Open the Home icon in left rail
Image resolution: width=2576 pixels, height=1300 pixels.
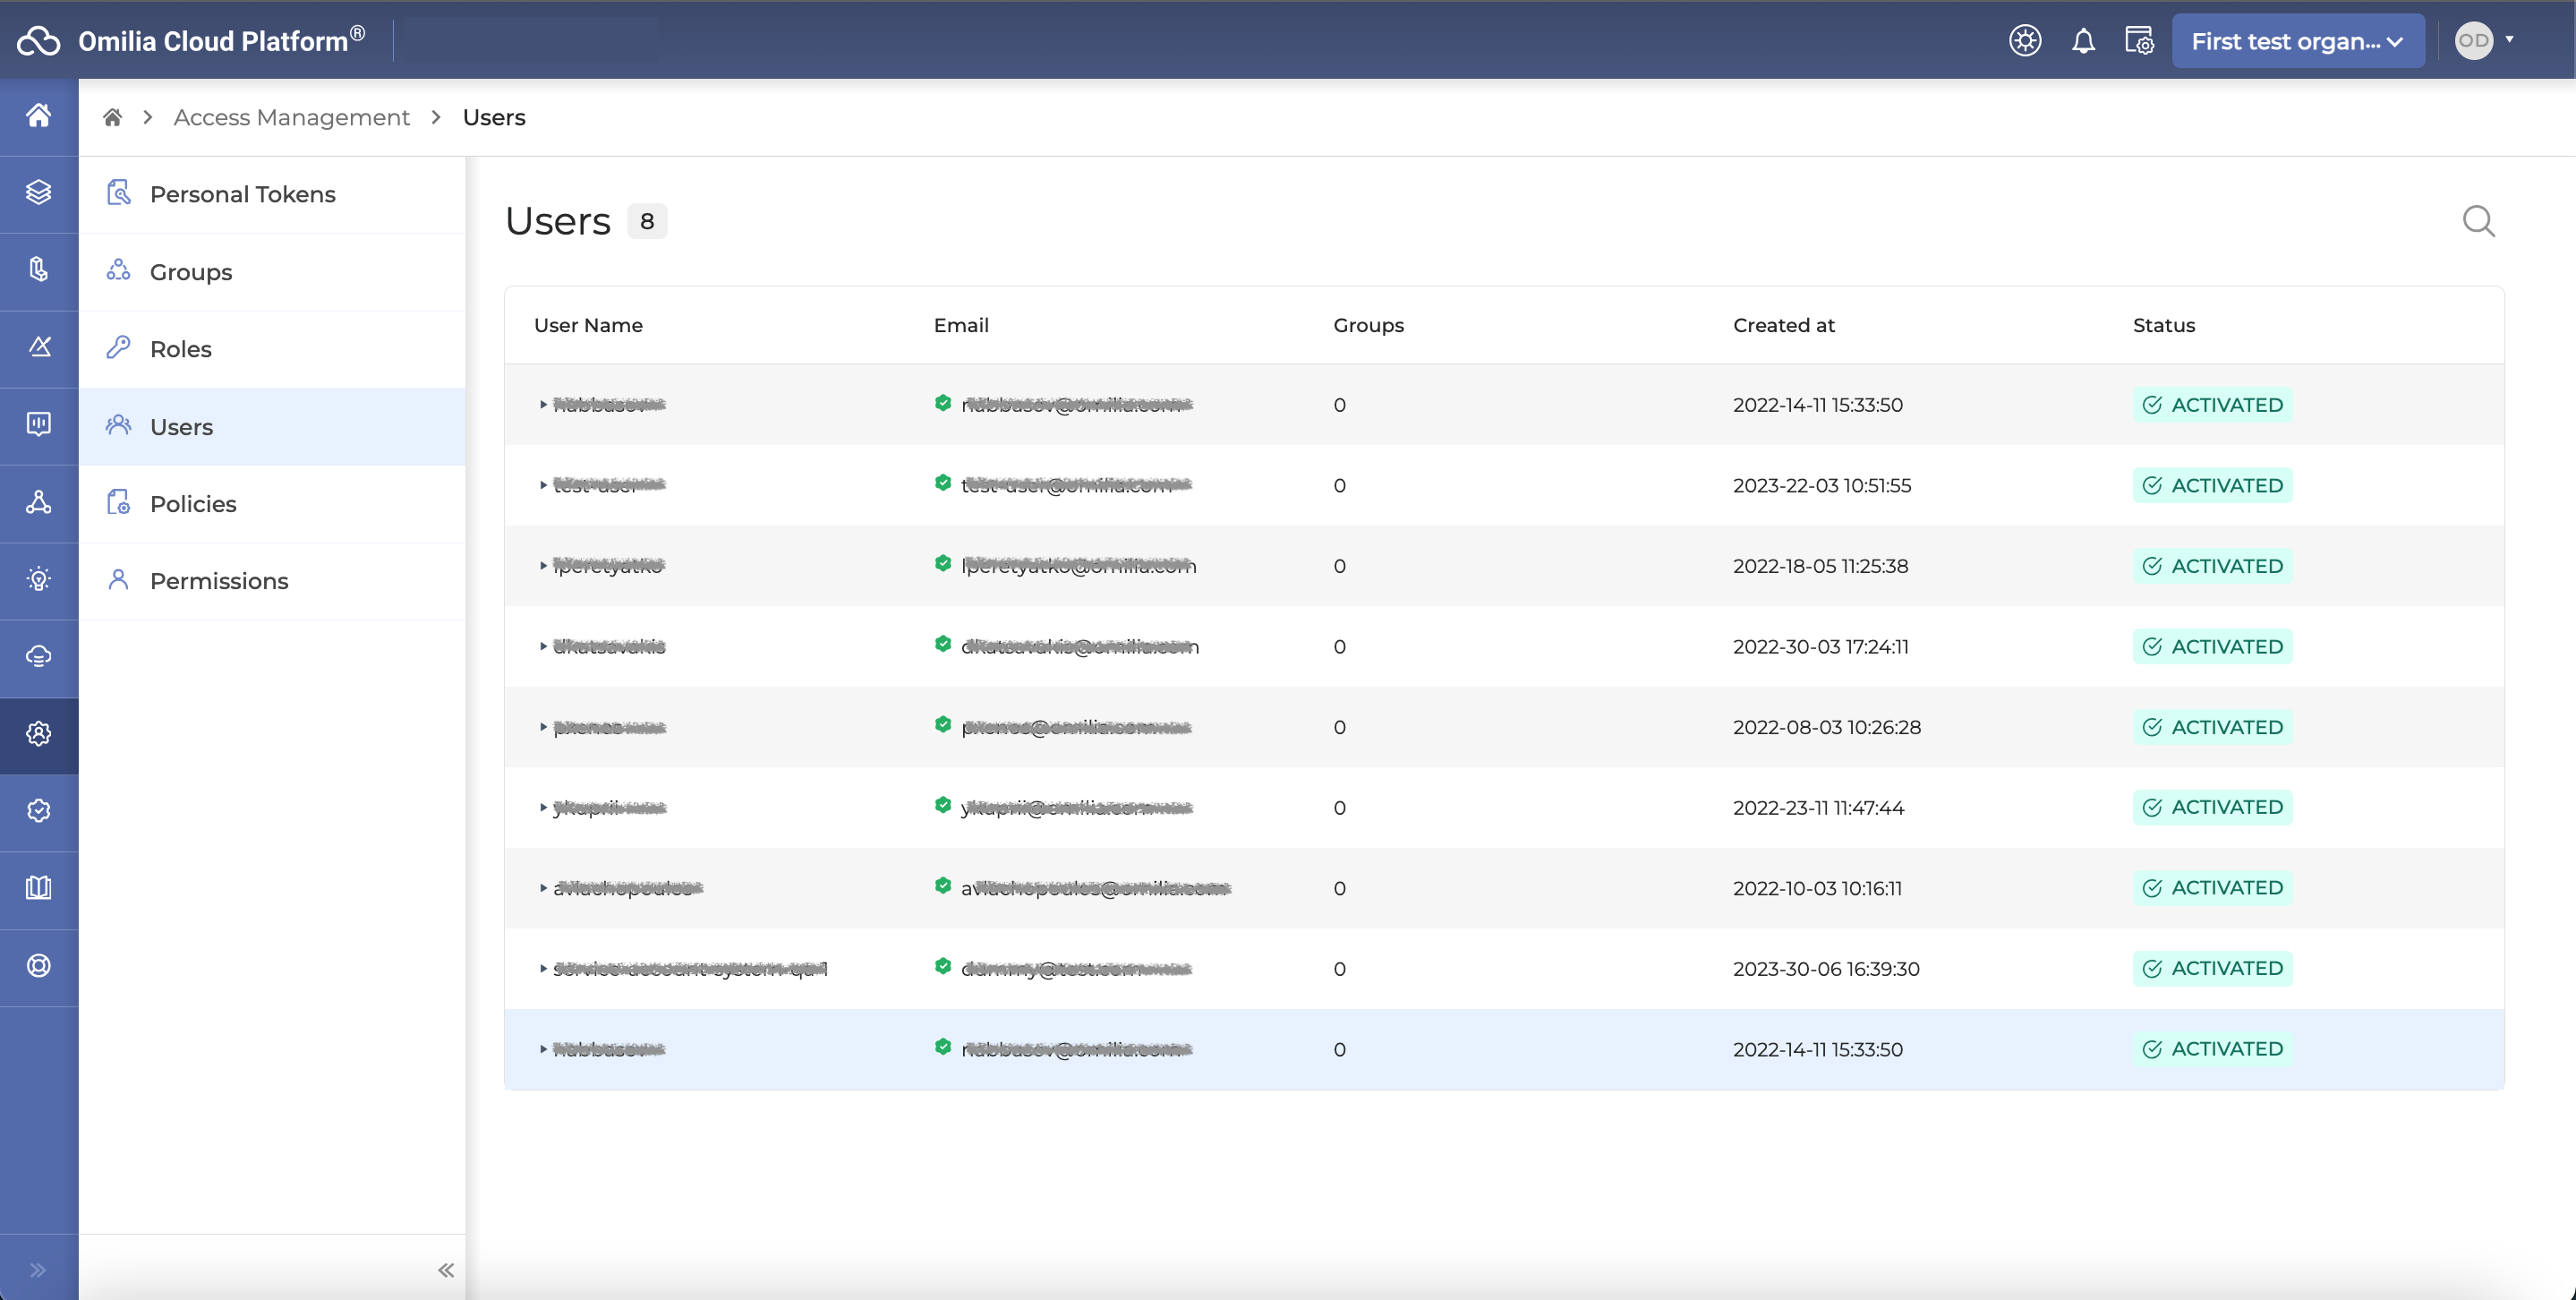39,116
